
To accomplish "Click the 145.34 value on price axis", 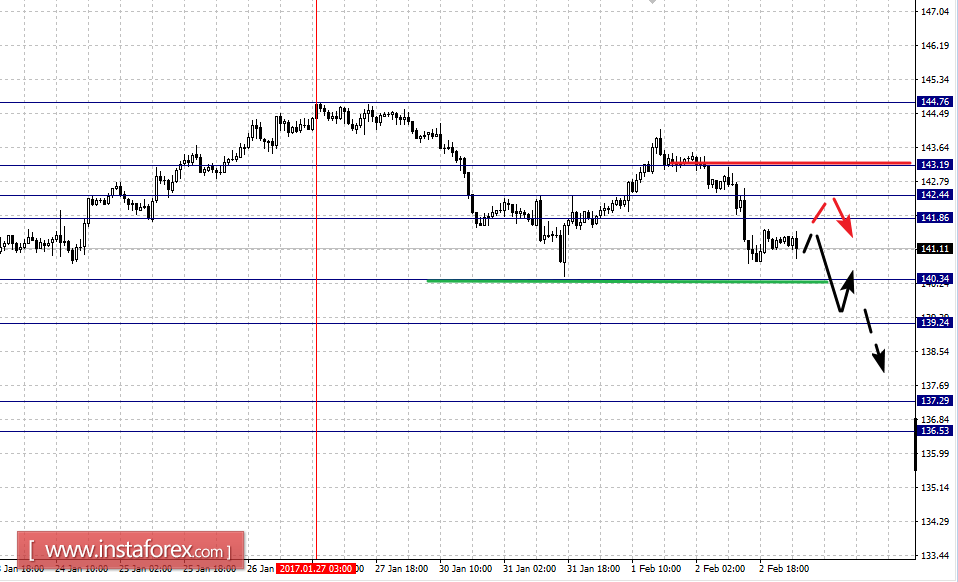I will click(x=935, y=79).
